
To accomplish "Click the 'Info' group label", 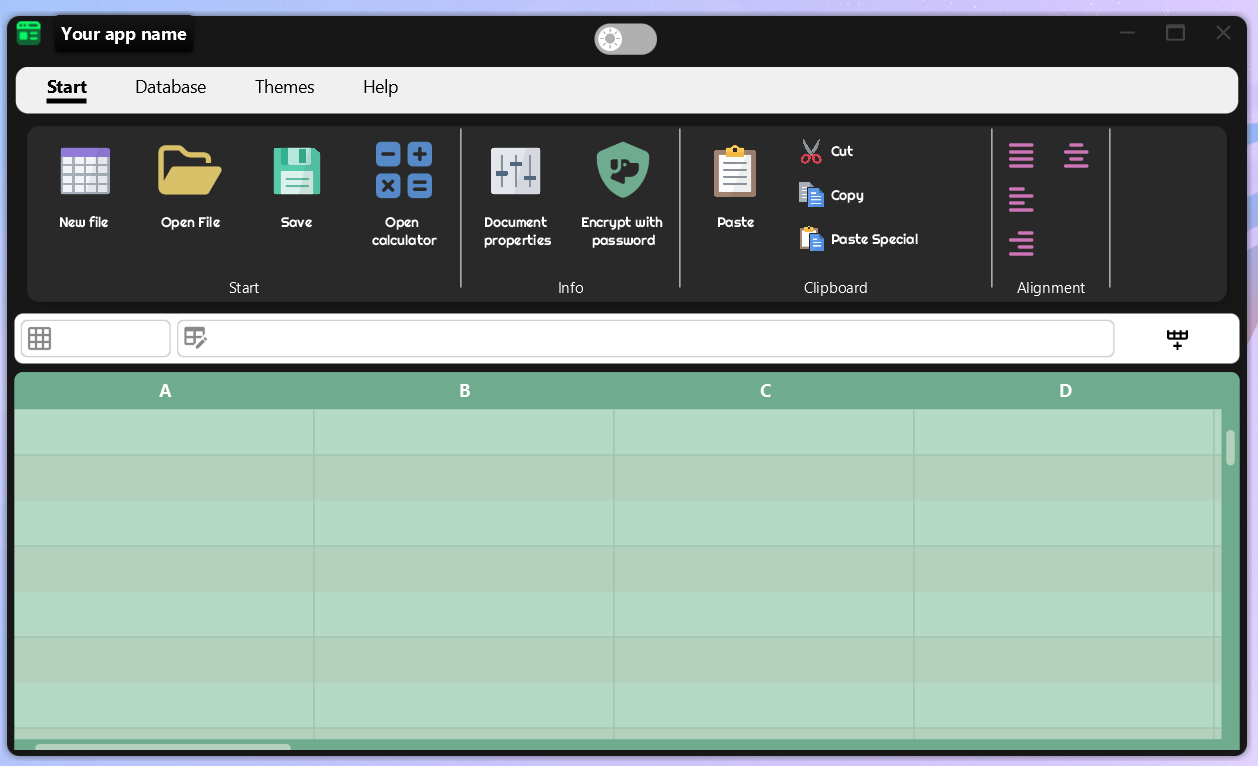I will coord(571,288).
